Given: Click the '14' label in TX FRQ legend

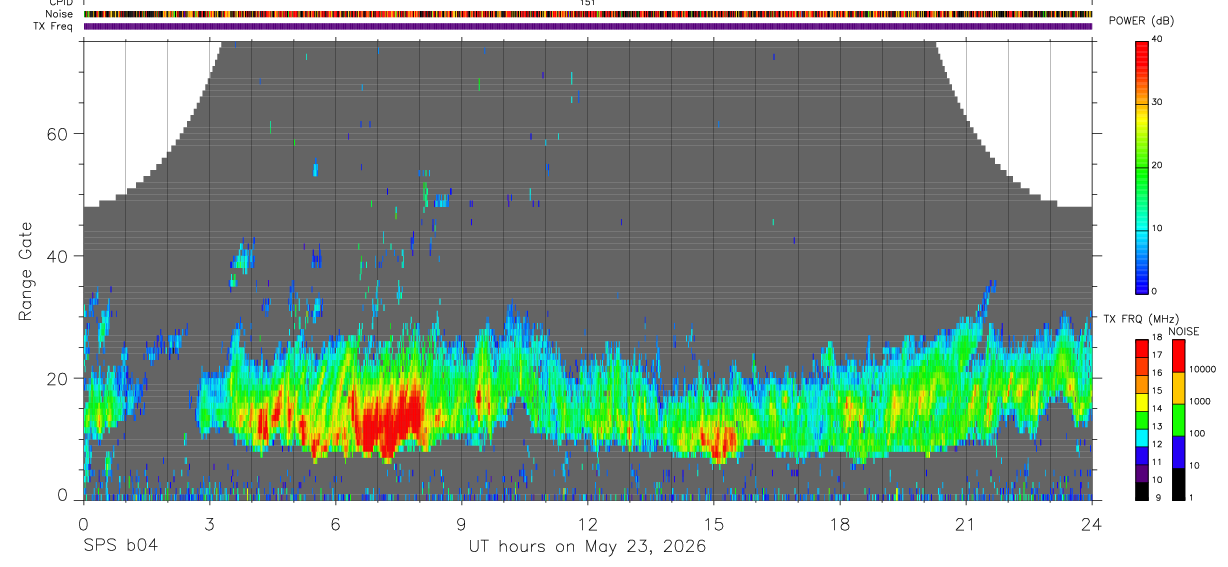Looking at the screenshot, I should tap(1158, 408).
